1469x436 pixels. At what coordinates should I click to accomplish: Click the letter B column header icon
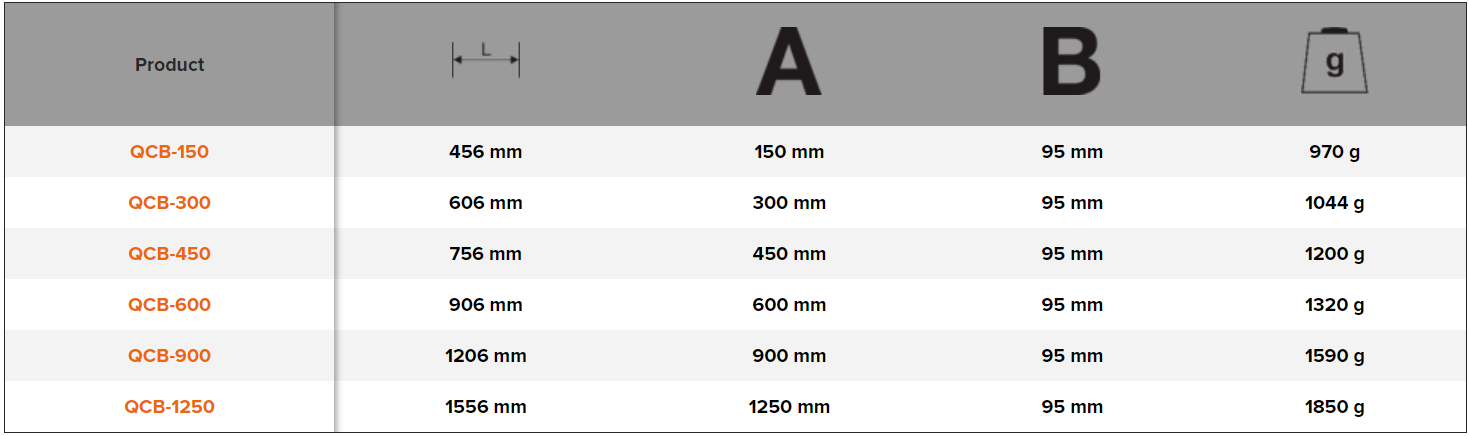(1070, 63)
